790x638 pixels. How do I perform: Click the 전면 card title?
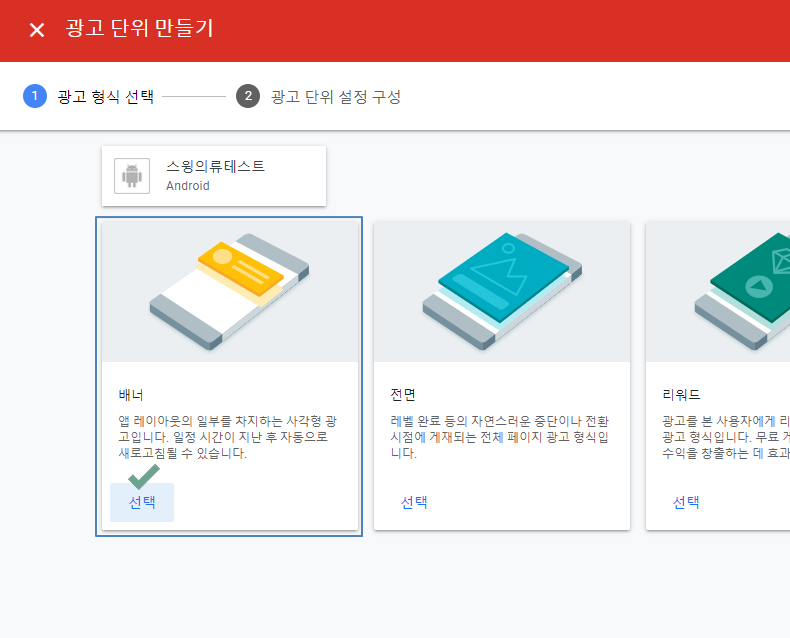404,394
